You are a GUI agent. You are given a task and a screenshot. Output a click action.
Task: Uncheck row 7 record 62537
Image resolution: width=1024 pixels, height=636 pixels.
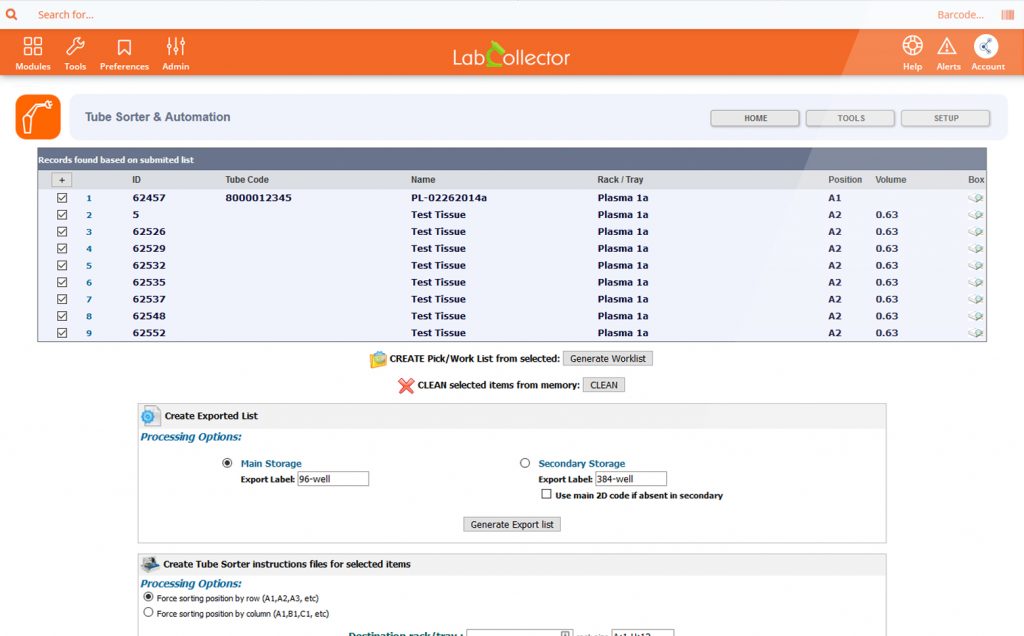(62, 299)
